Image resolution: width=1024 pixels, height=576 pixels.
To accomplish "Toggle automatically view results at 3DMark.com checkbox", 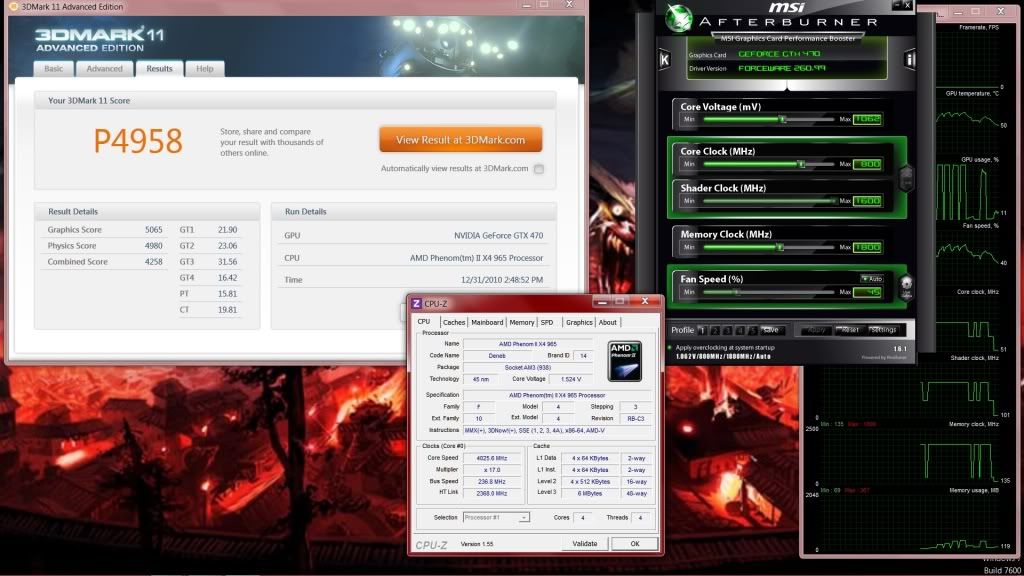I will tap(539, 169).
